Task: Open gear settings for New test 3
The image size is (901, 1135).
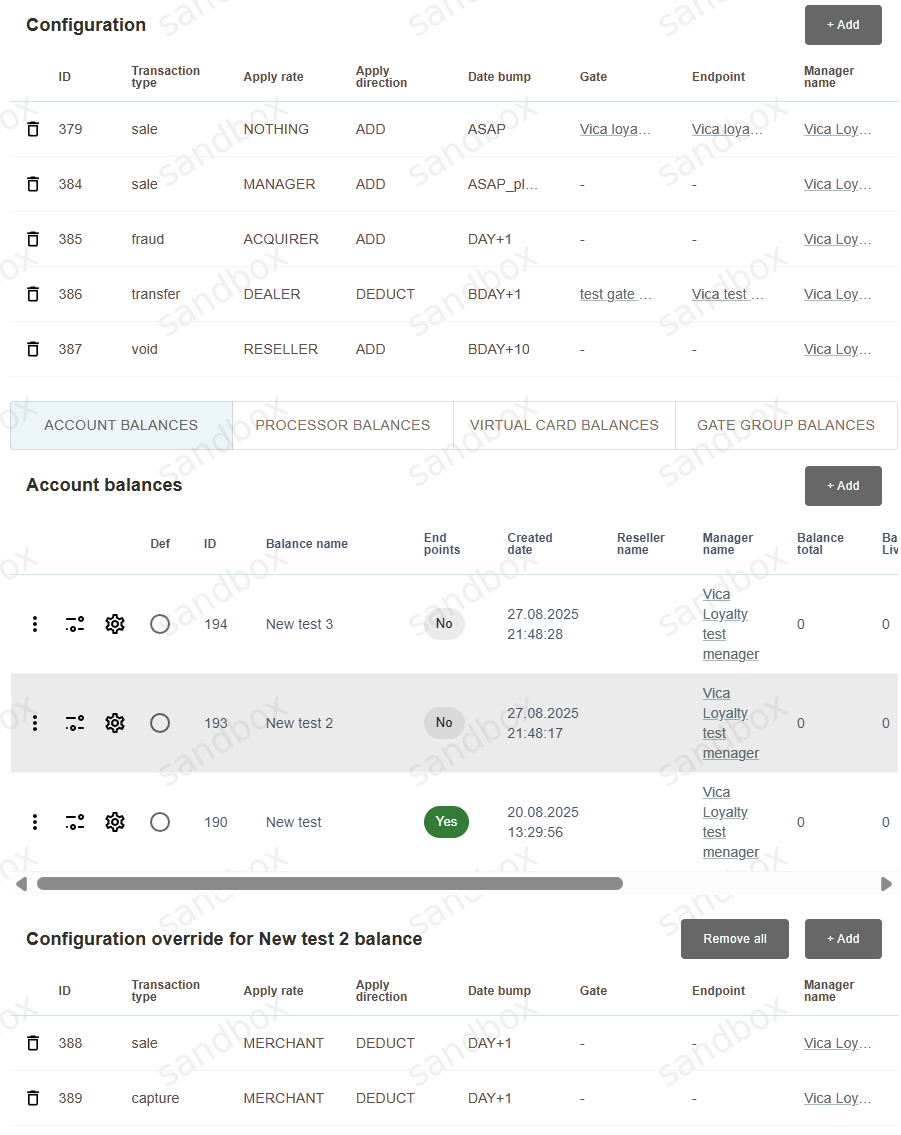Action: click(x=115, y=624)
